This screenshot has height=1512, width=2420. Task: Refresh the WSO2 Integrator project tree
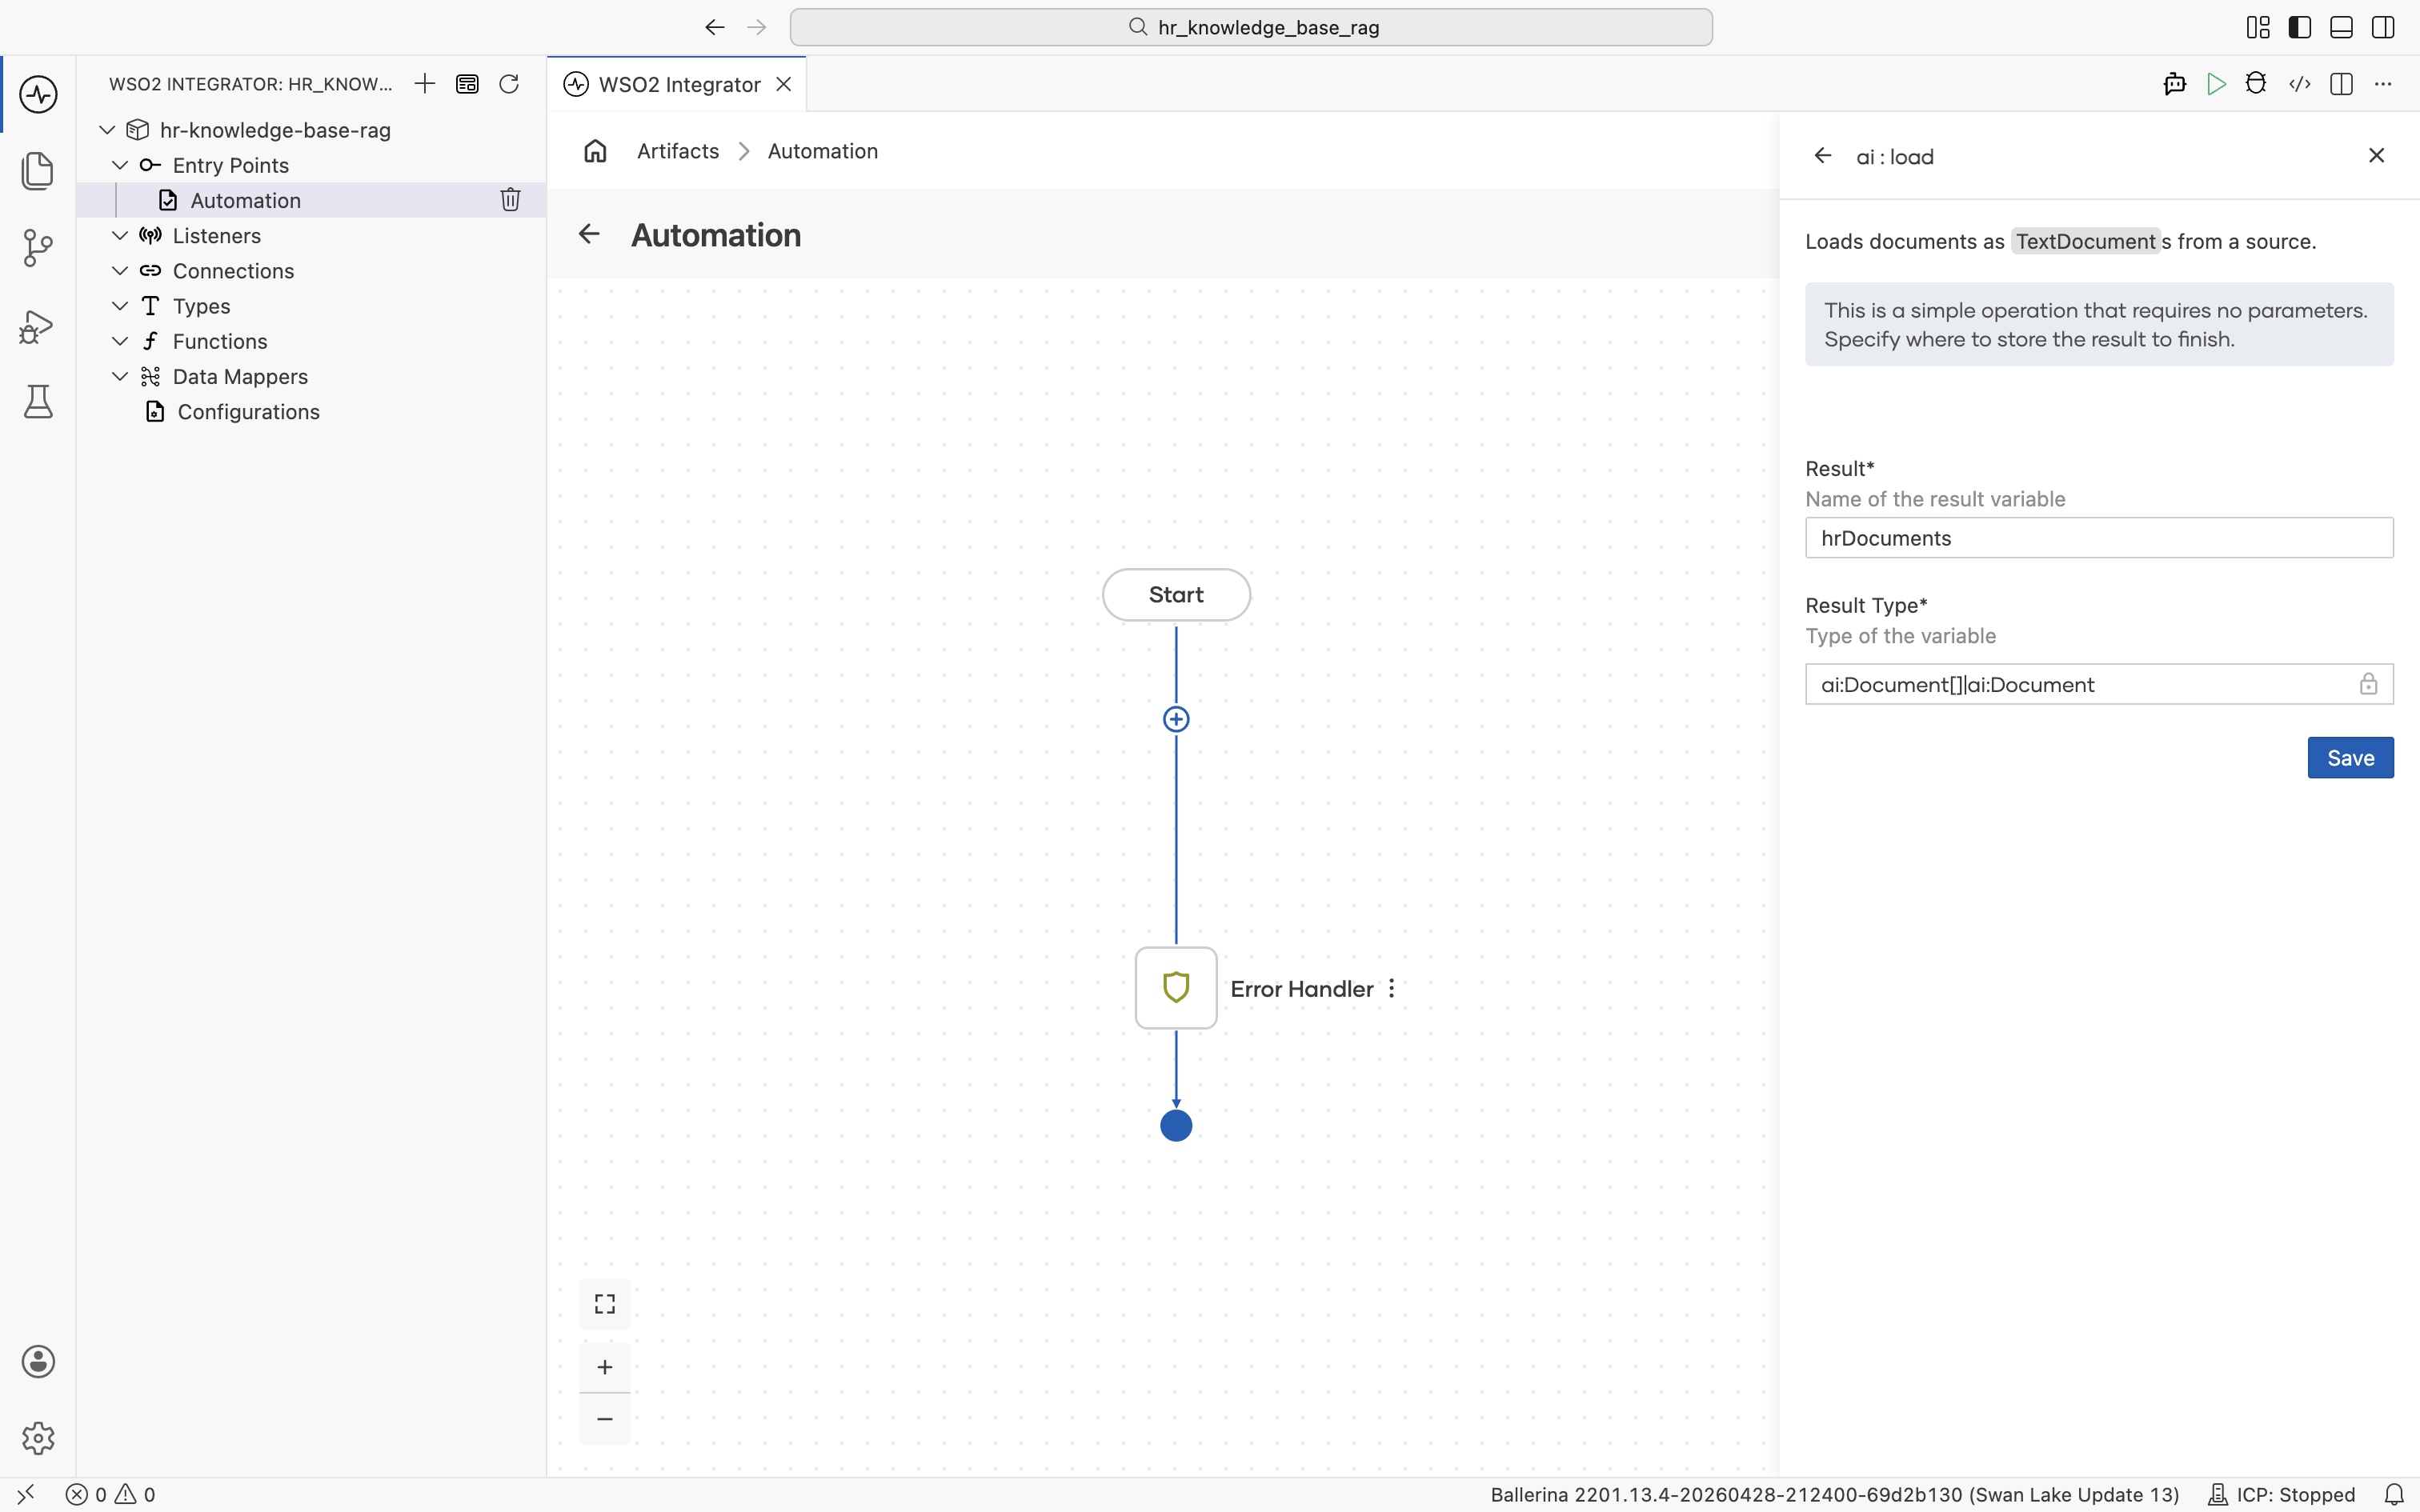[509, 84]
